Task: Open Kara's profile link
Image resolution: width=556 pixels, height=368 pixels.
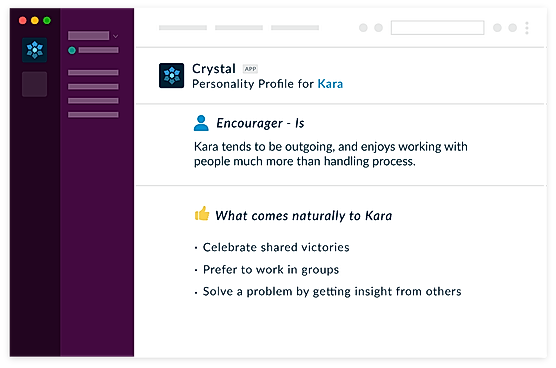Action: coord(330,84)
